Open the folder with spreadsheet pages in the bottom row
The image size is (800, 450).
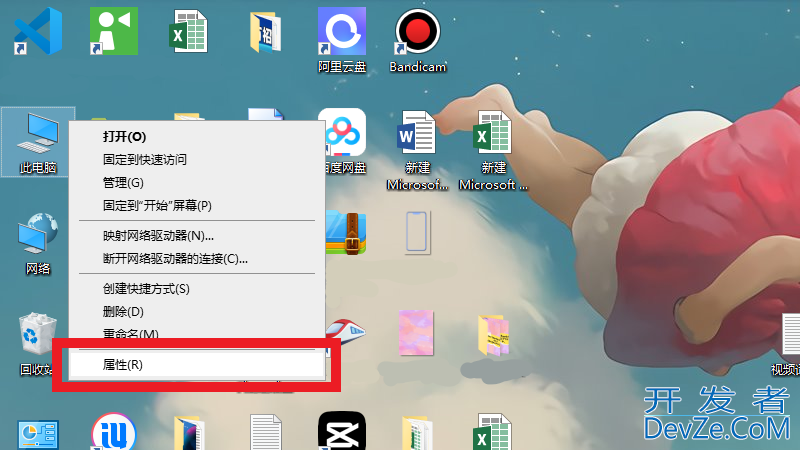coord(417,433)
